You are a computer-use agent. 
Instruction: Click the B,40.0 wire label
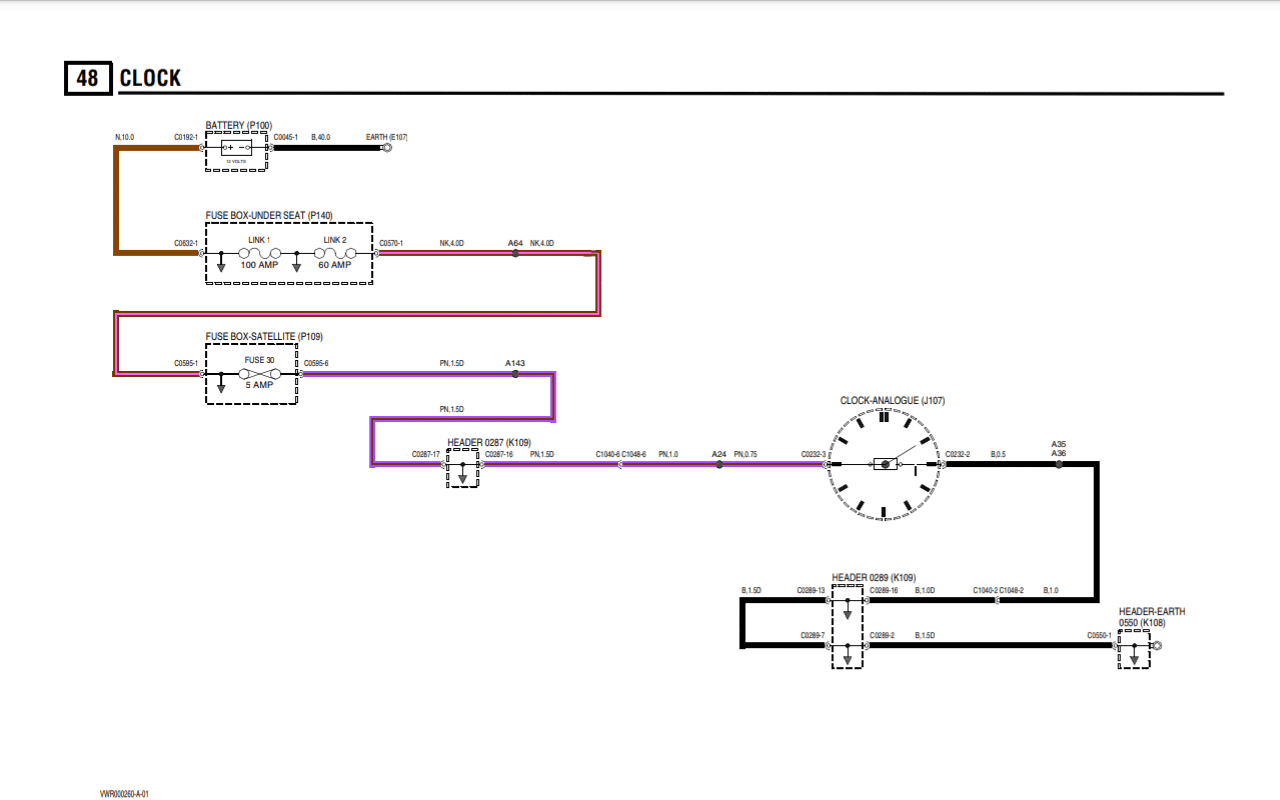click(321, 137)
